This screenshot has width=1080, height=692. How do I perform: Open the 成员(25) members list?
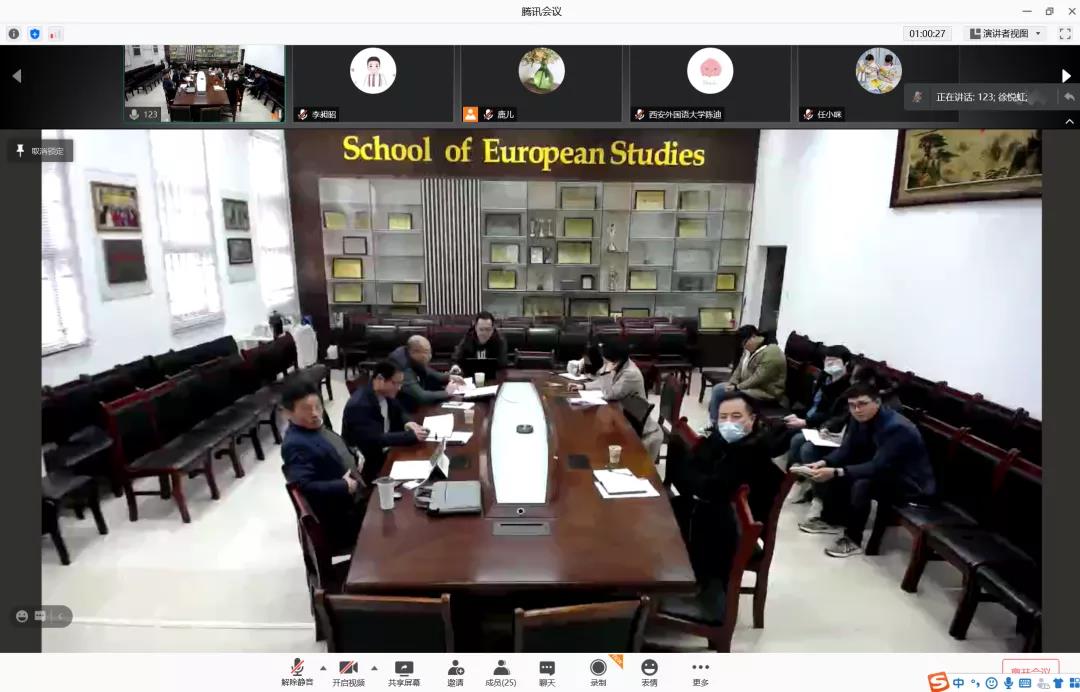(x=501, y=671)
